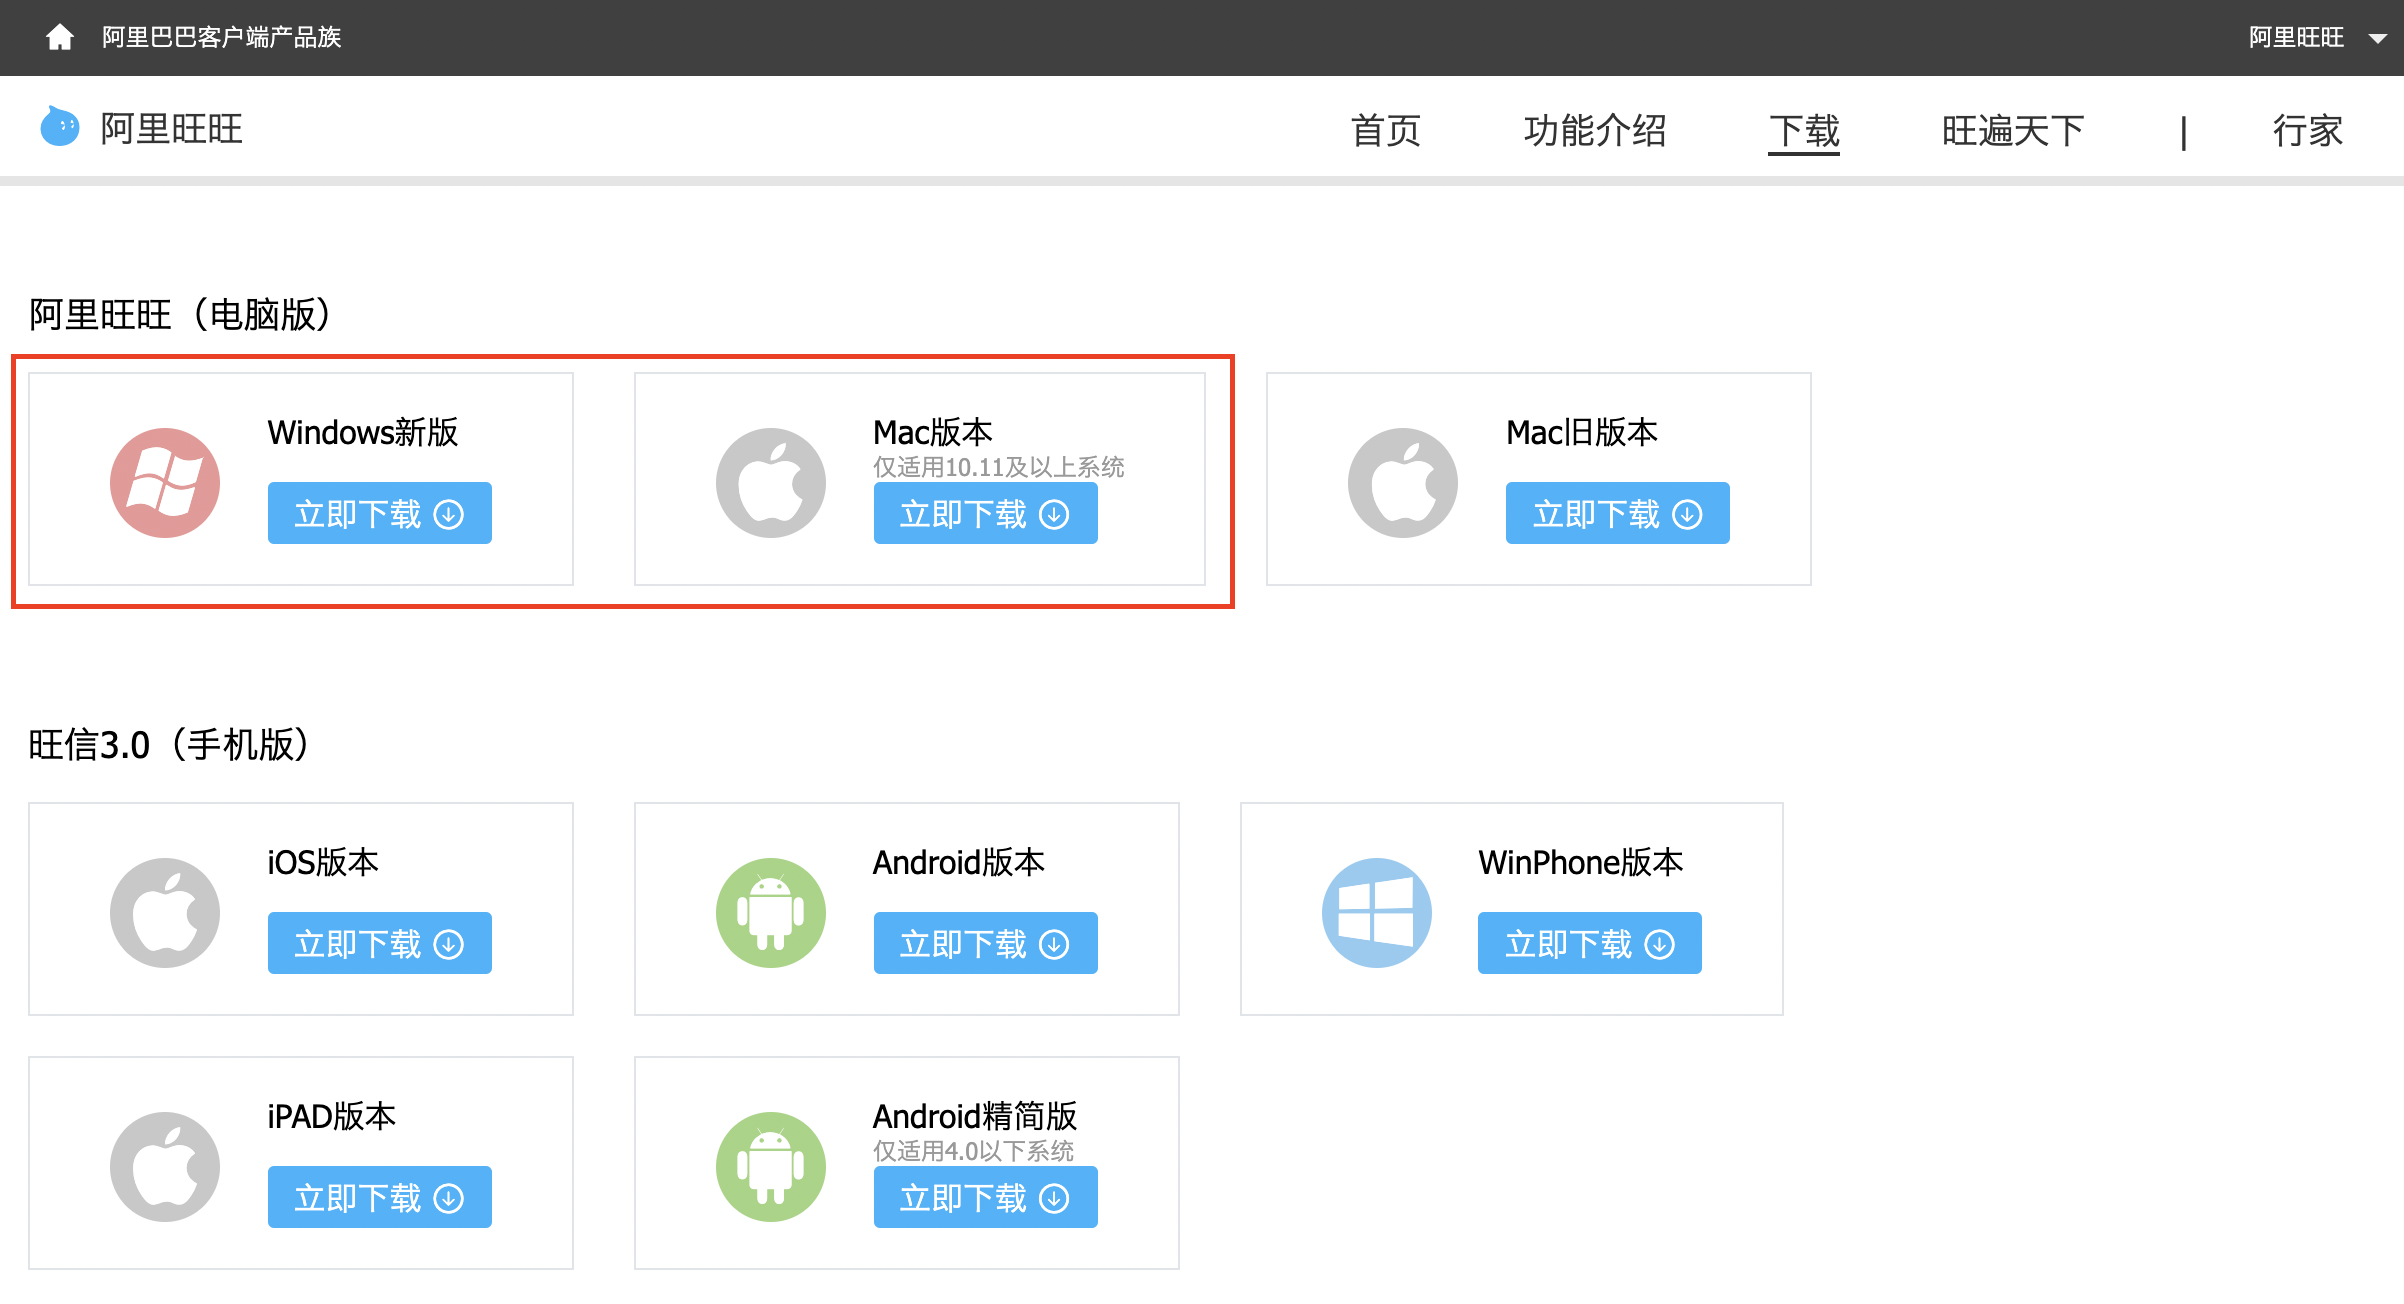Click the blue WinPhone logo icon
2404x1304 pixels.
tap(1377, 913)
